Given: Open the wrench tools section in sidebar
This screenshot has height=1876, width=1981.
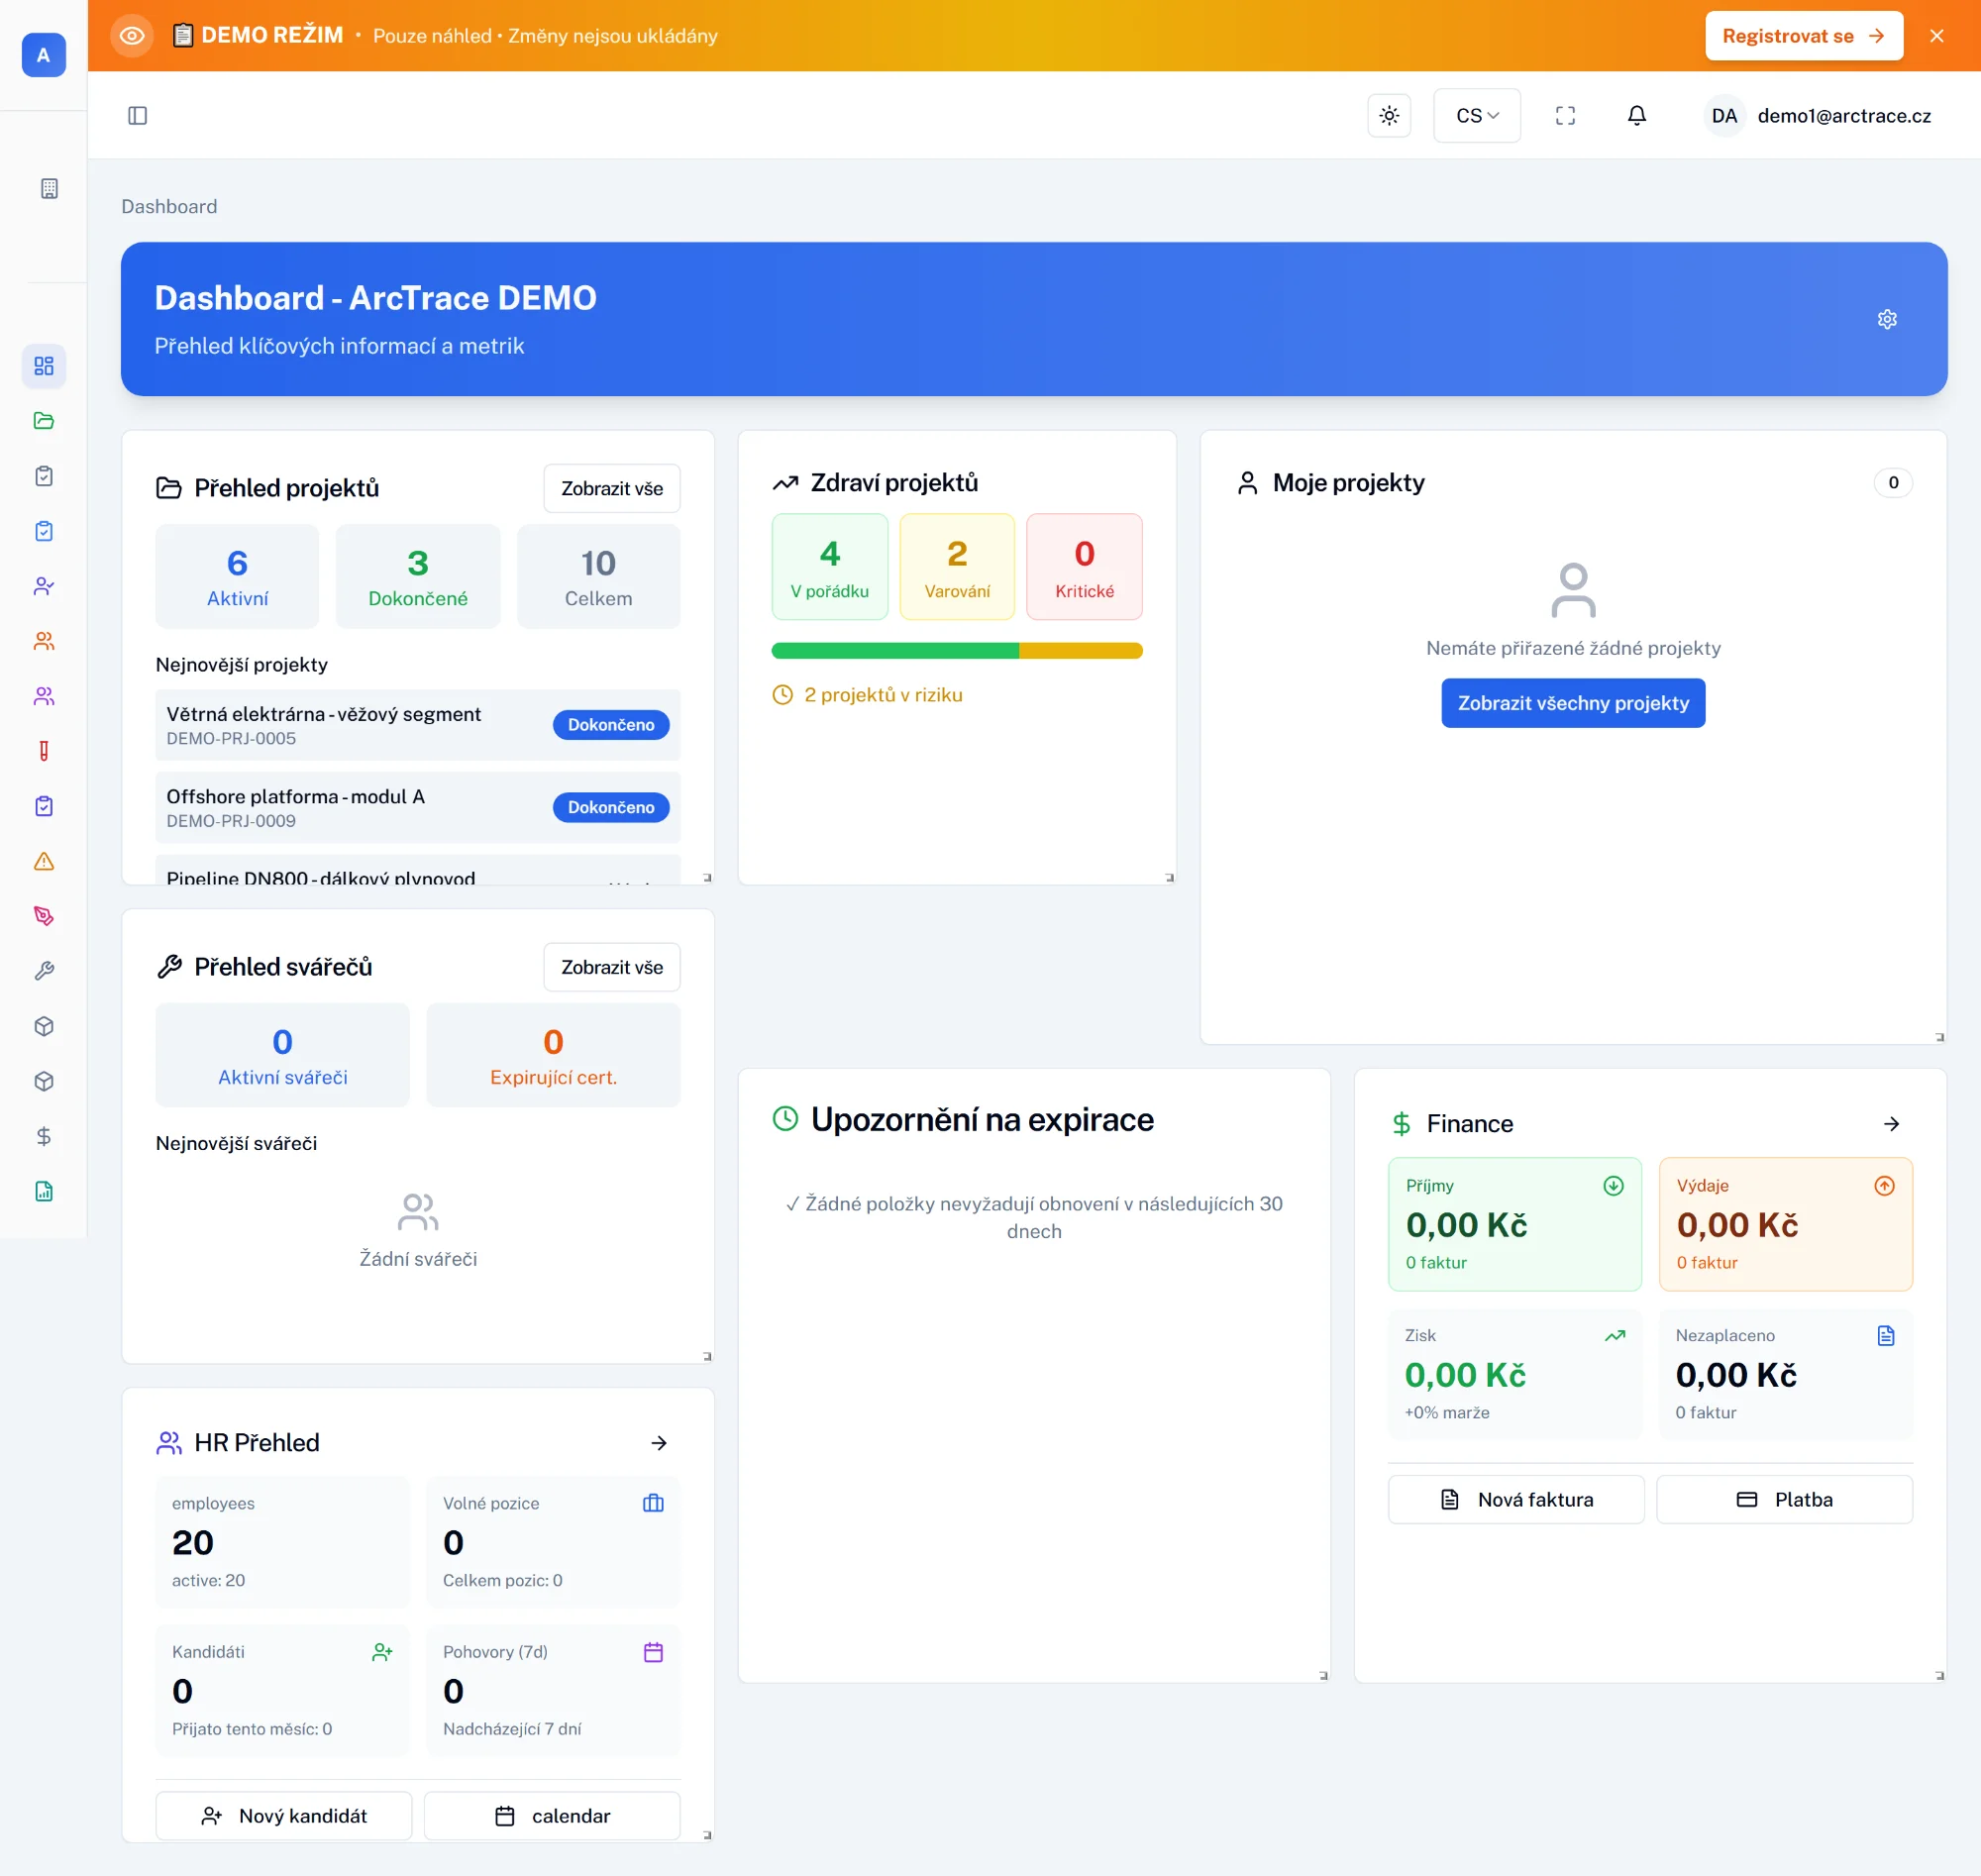Looking at the screenshot, I should (43, 969).
